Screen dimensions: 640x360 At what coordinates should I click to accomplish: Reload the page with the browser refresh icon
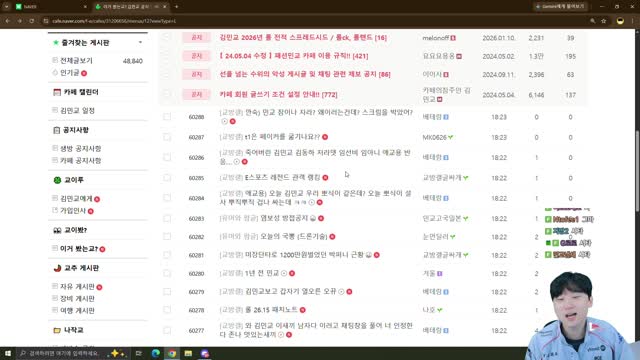click(x=31, y=21)
